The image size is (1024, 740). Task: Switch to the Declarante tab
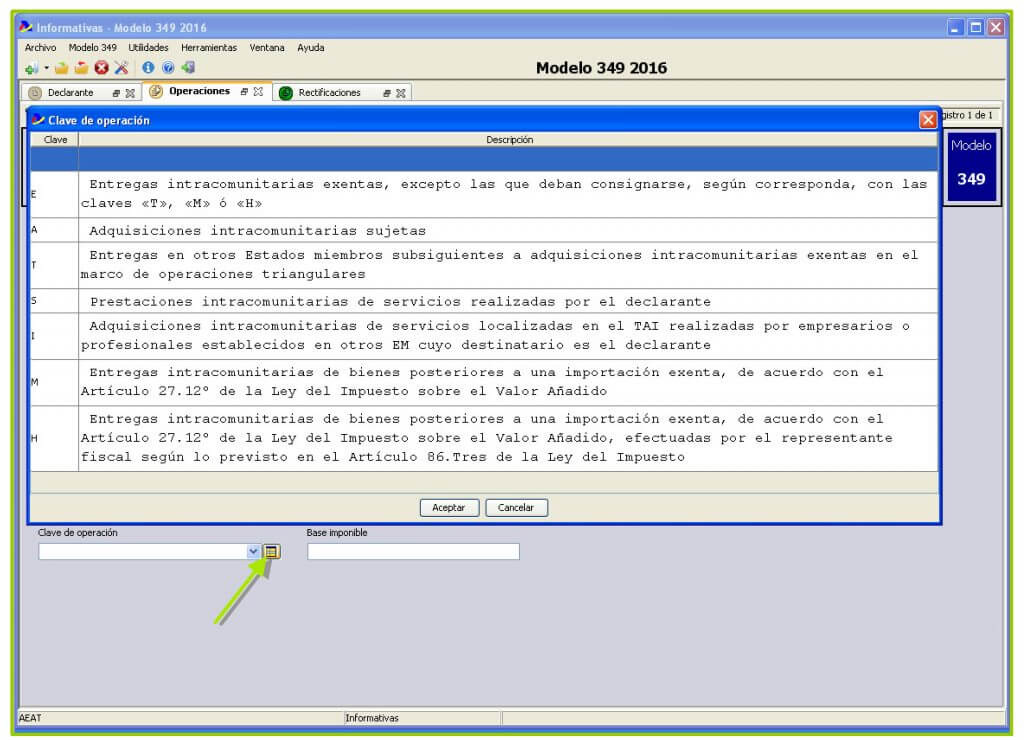(x=71, y=93)
